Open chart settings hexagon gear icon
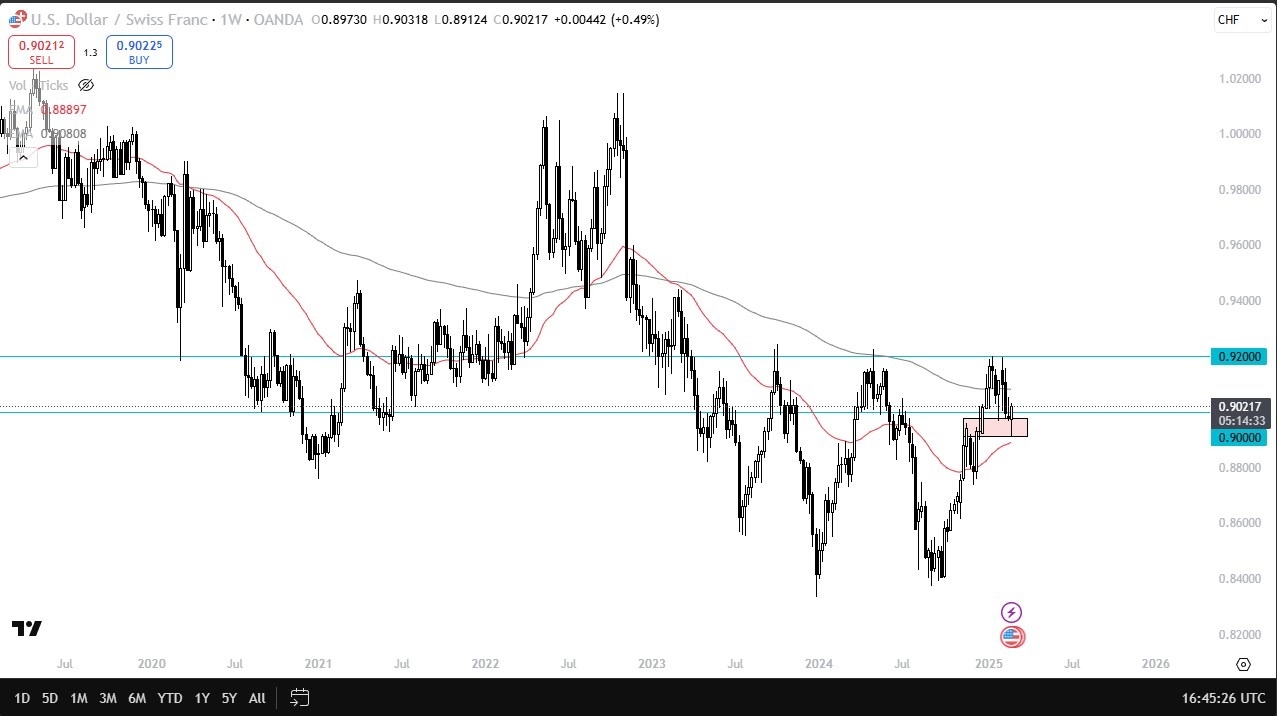Image resolution: width=1277 pixels, height=716 pixels. (1243, 665)
